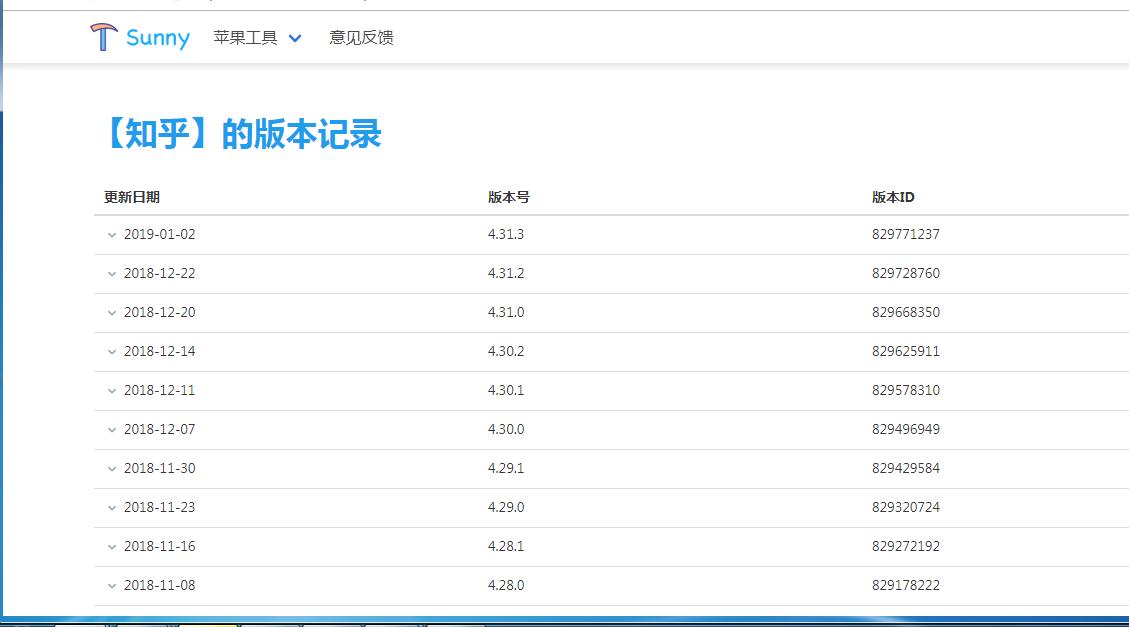This screenshot has height=627, width=1129.
Task: Click the expand arrow on the 2018-12-20 row
Action: coord(111,312)
